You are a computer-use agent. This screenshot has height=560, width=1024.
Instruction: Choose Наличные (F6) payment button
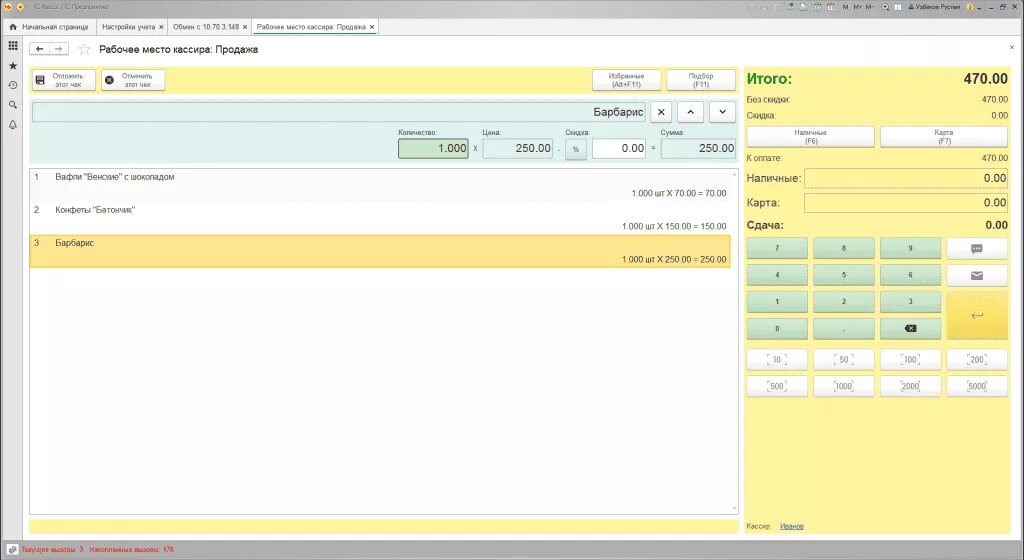(810, 136)
